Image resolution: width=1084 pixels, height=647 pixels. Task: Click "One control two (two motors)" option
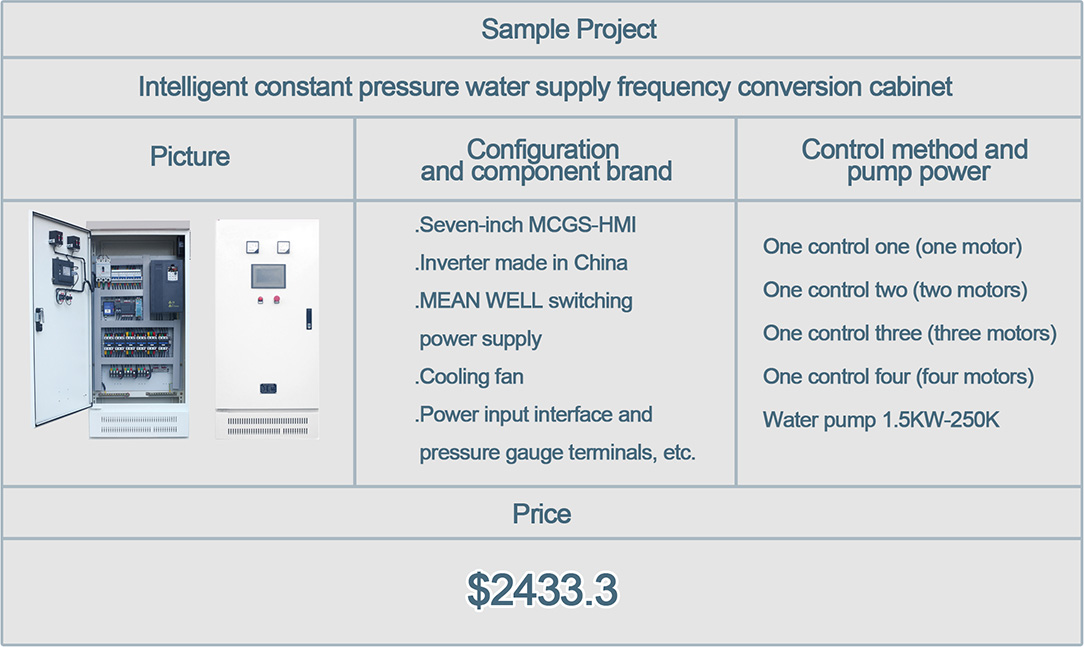click(x=895, y=290)
